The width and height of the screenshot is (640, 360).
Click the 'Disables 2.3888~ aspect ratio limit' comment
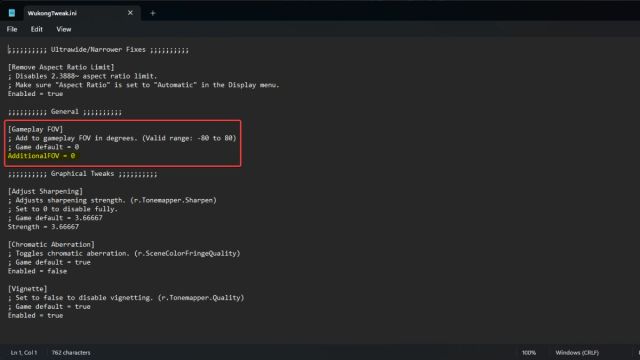tap(82, 76)
